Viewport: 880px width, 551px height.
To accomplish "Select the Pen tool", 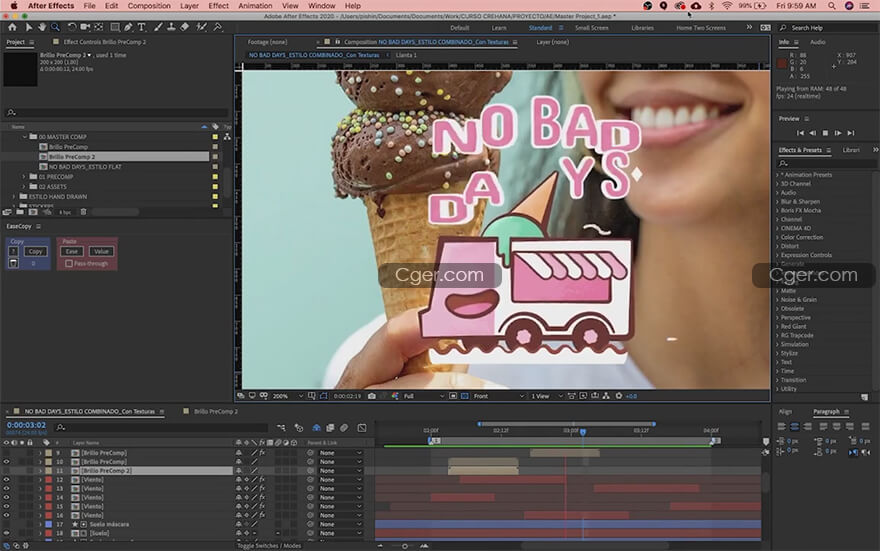I will click(x=129, y=27).
